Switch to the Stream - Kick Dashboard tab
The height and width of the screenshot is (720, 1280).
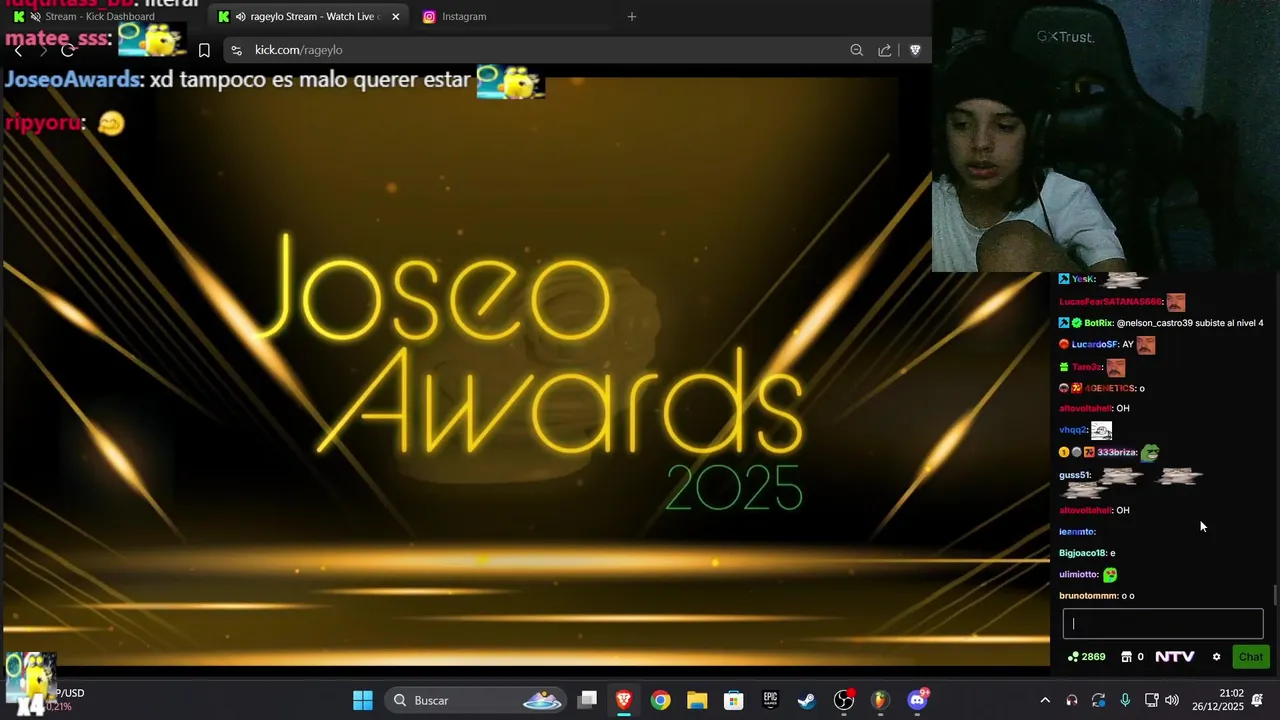pos(103,16)
